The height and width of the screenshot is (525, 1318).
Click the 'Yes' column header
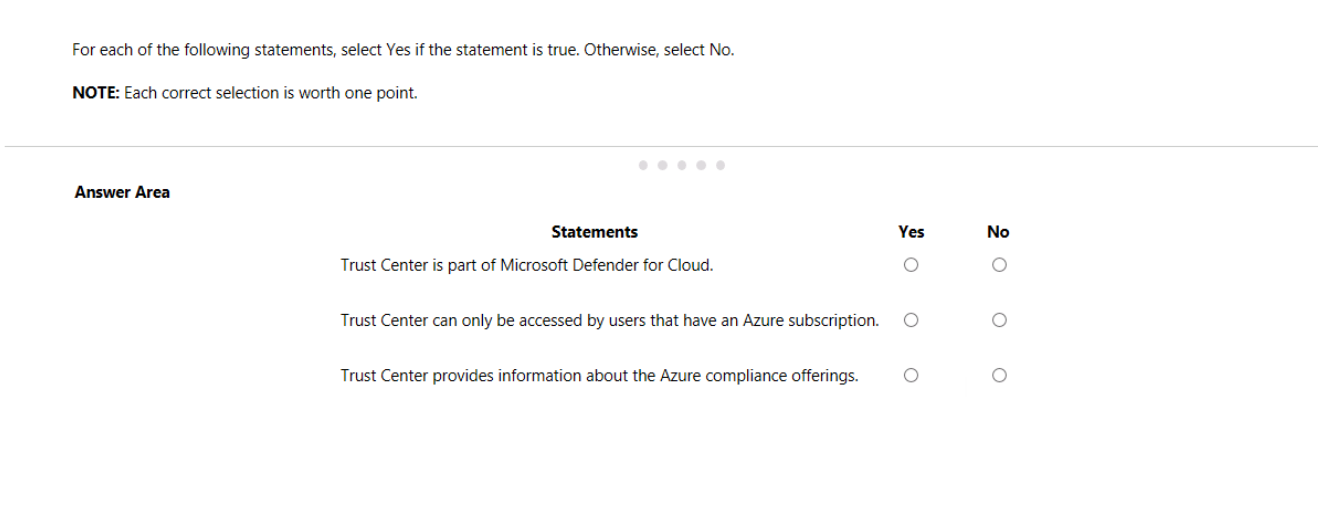click(x=911, y=232)
